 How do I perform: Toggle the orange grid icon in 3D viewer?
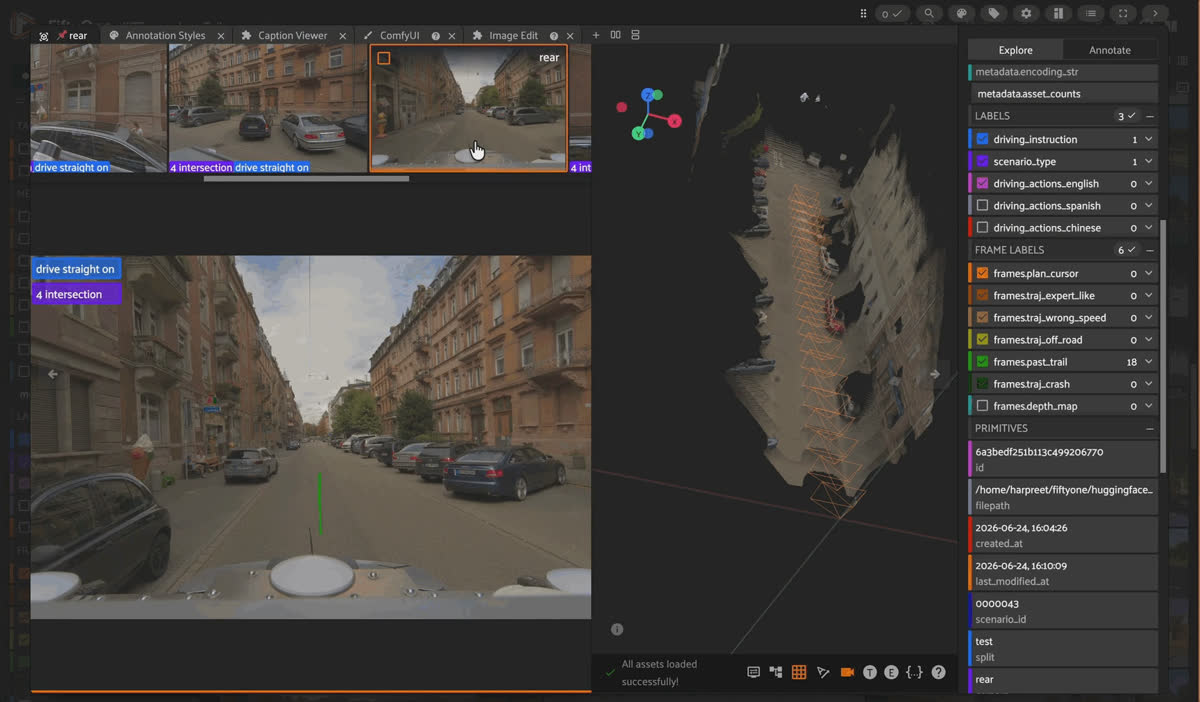coord(799,672)
